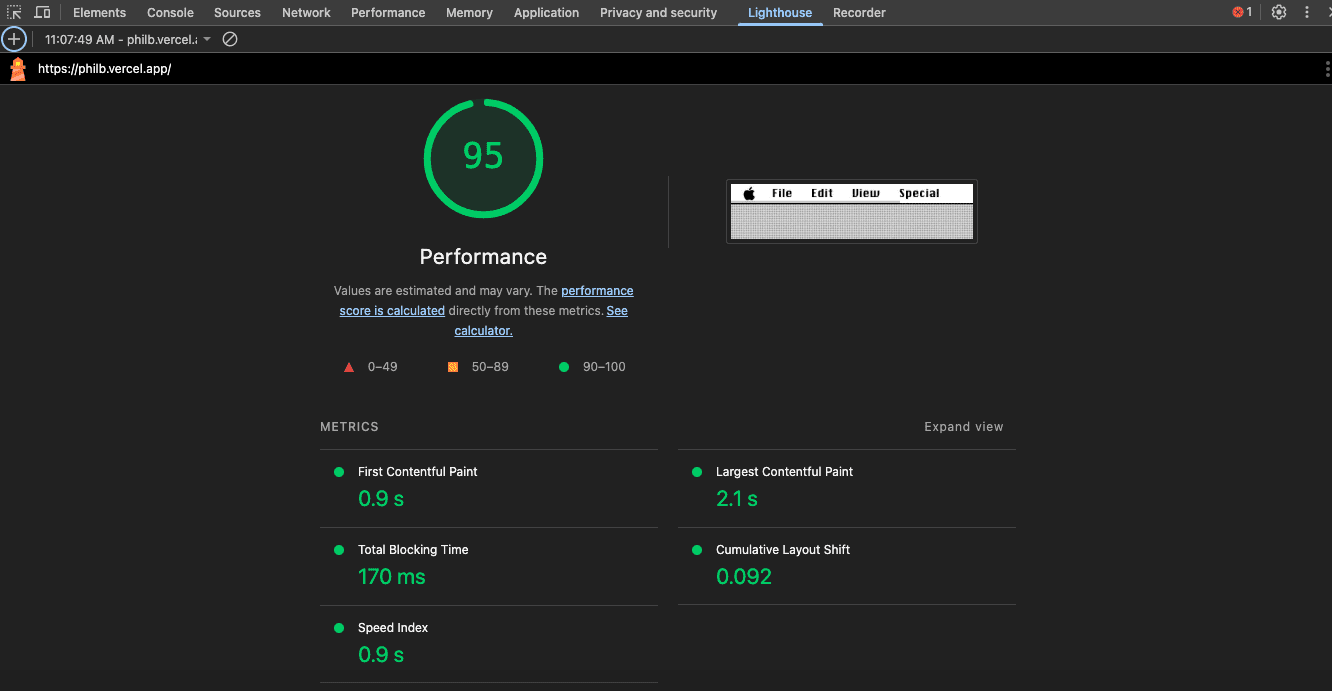Switch to the Elements tab
1332x691 pixels.
pos(99,13)
